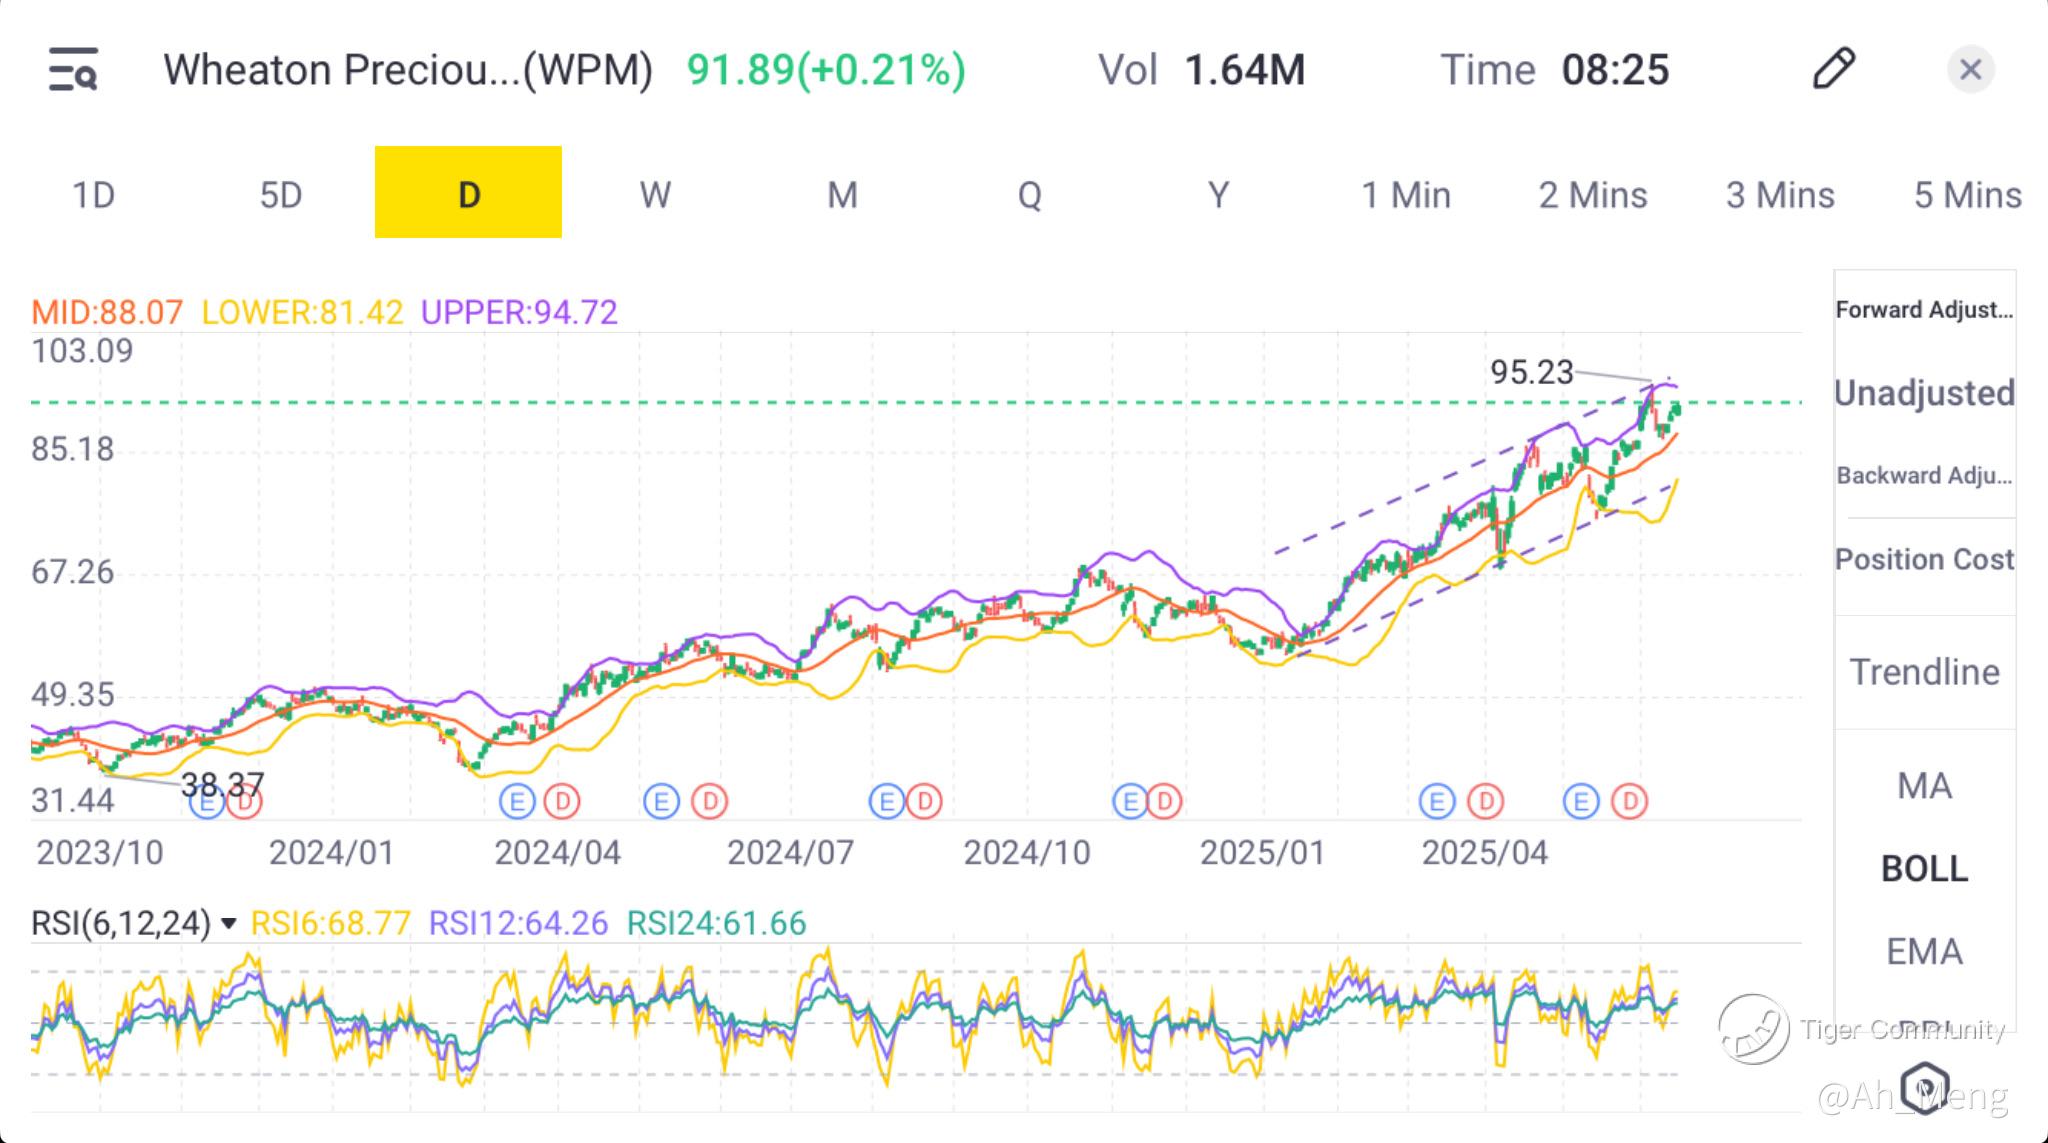Expand the RSI(6,12,24) indicator dropdown
The width and height of the screenshot is (2048, 1143).
tap(229, 923)
